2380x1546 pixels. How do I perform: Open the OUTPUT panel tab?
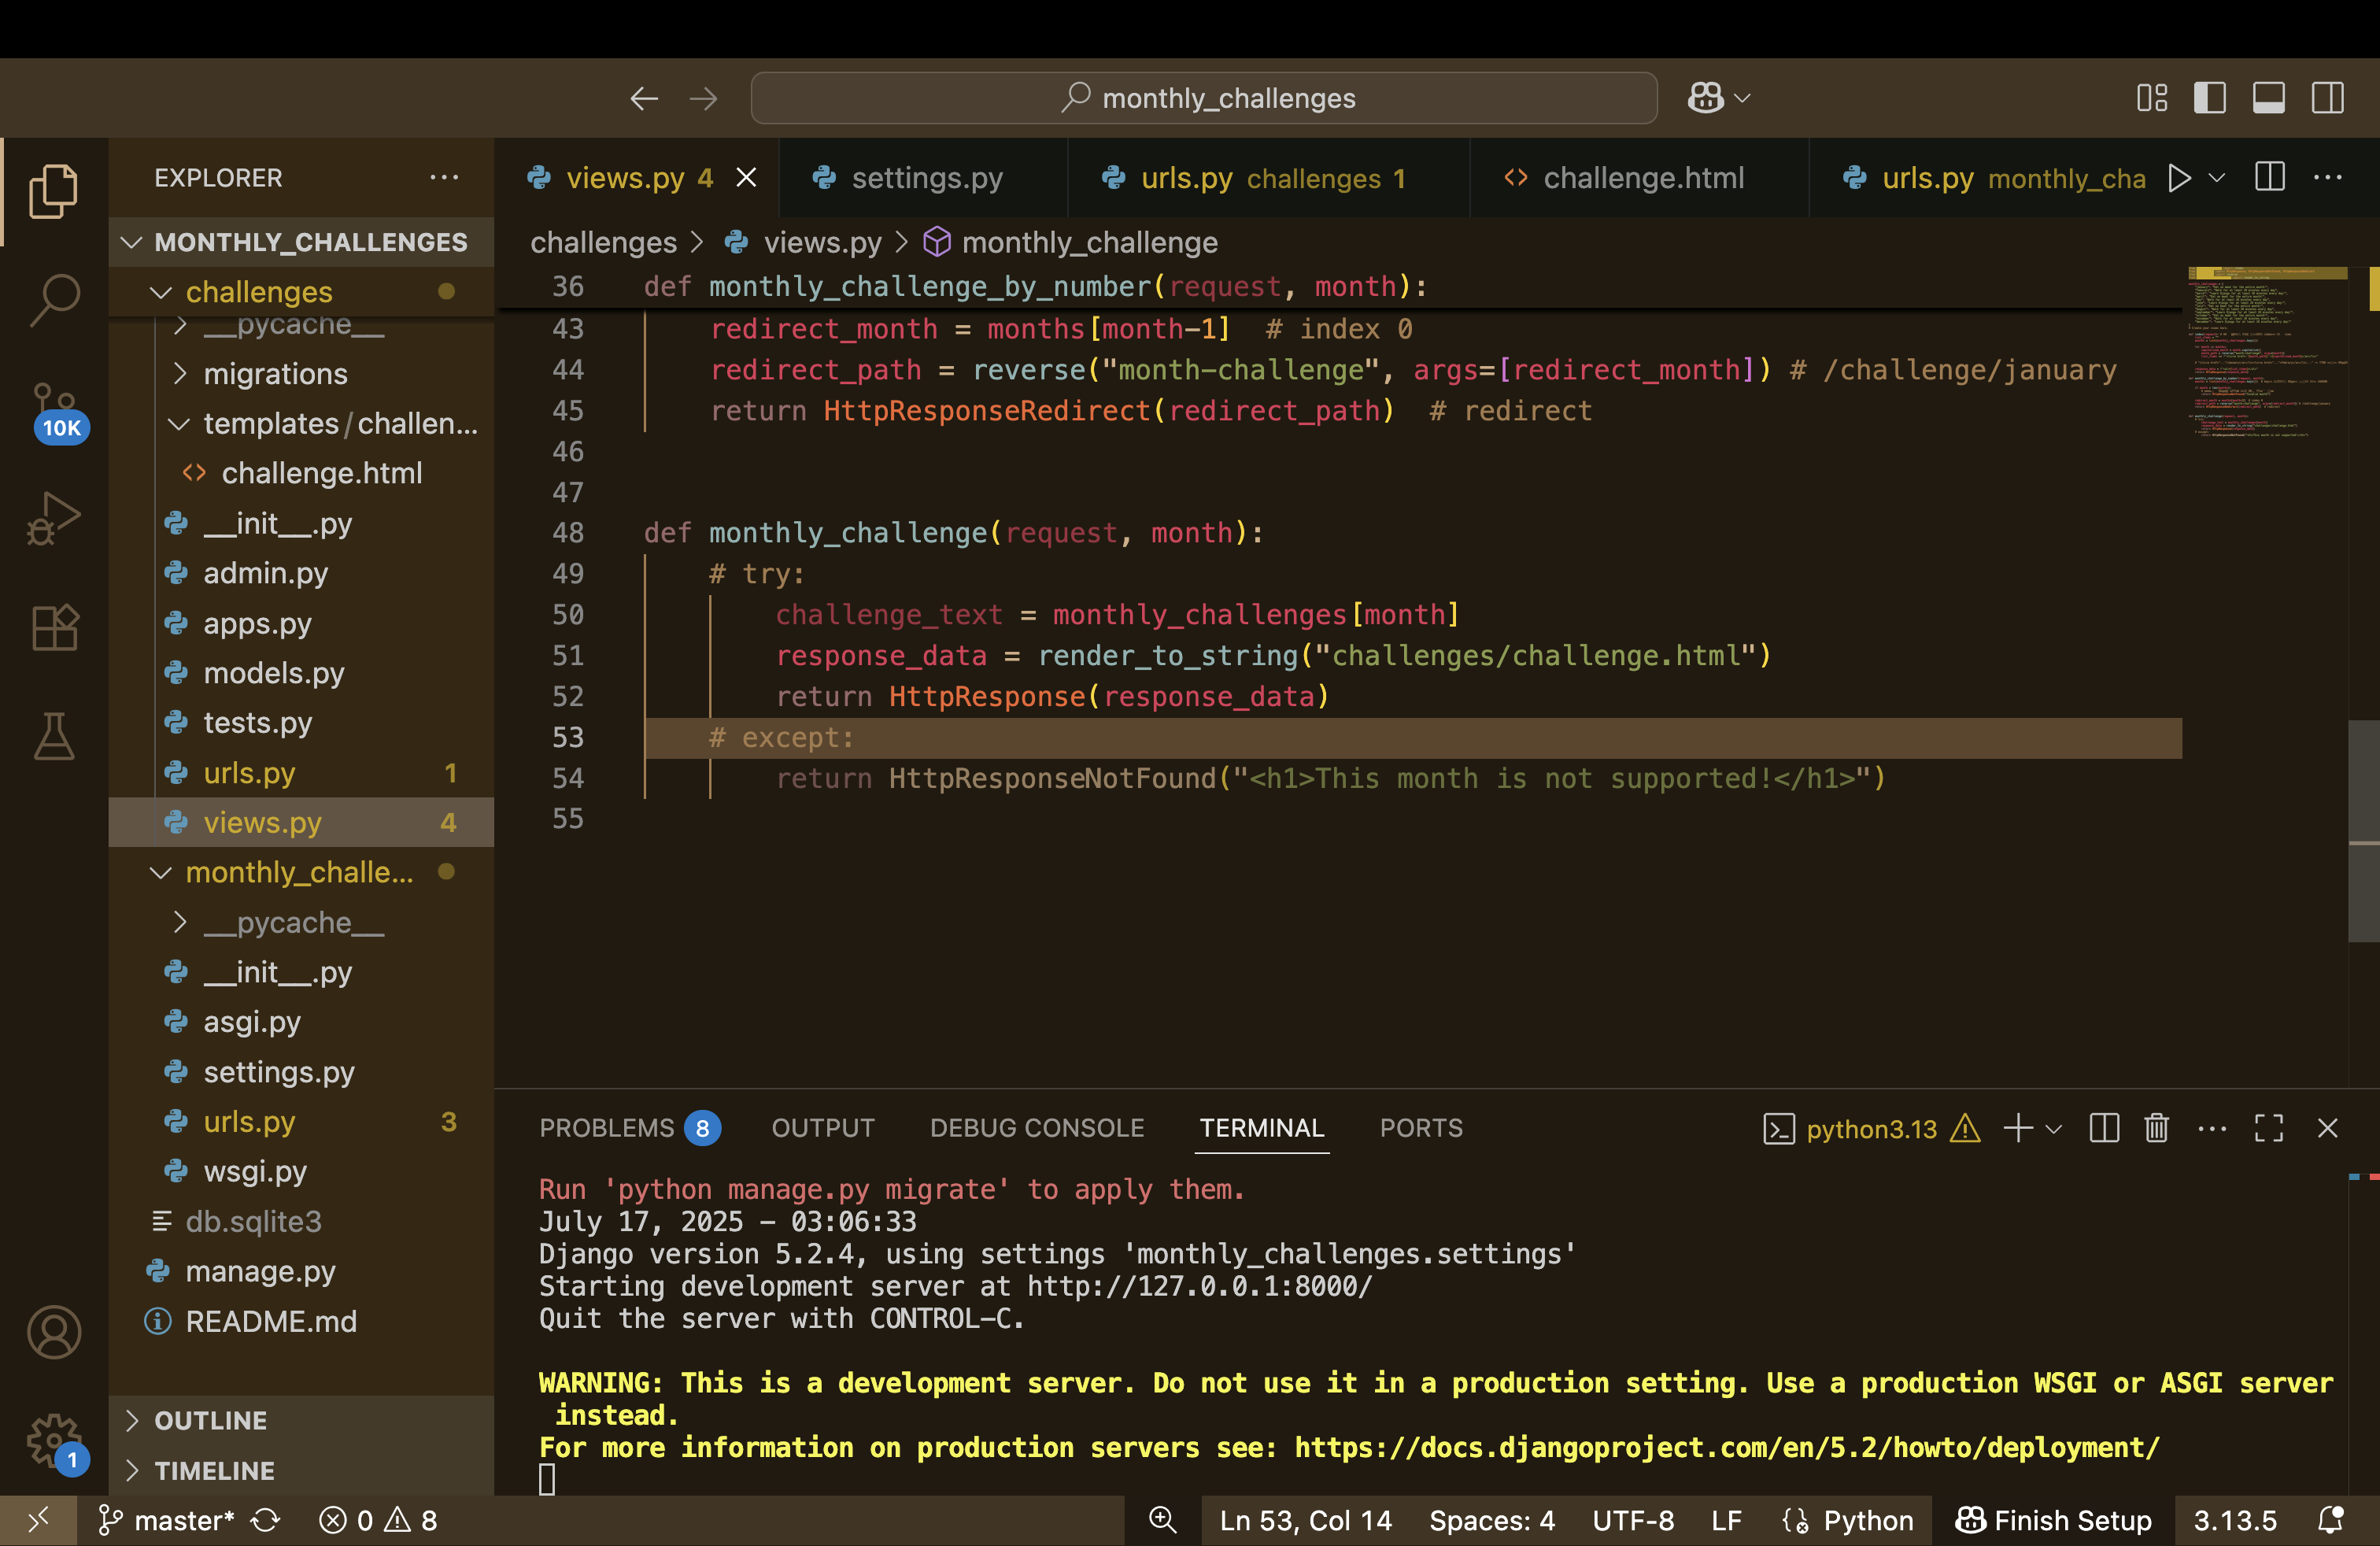[823, 1128]
